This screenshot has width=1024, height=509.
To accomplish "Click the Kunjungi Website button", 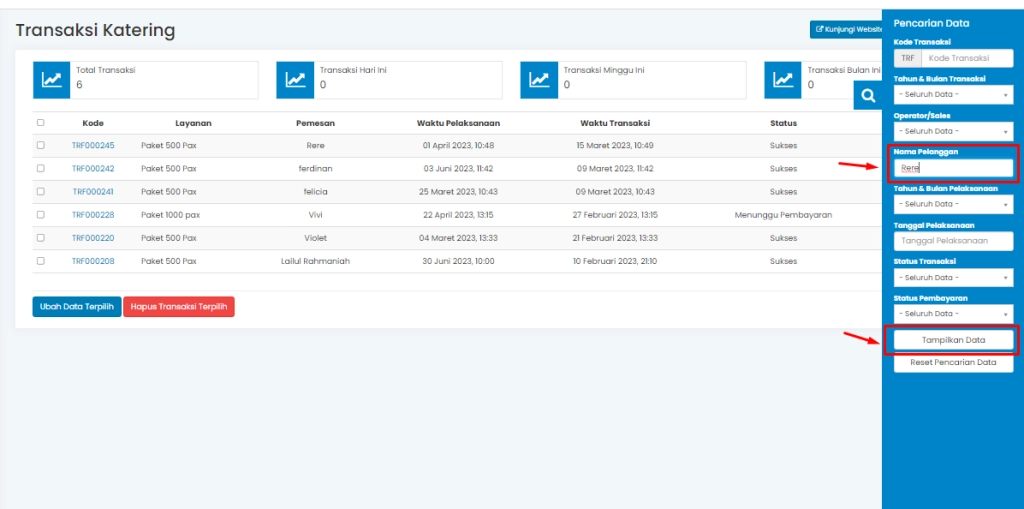I will 846,29.
